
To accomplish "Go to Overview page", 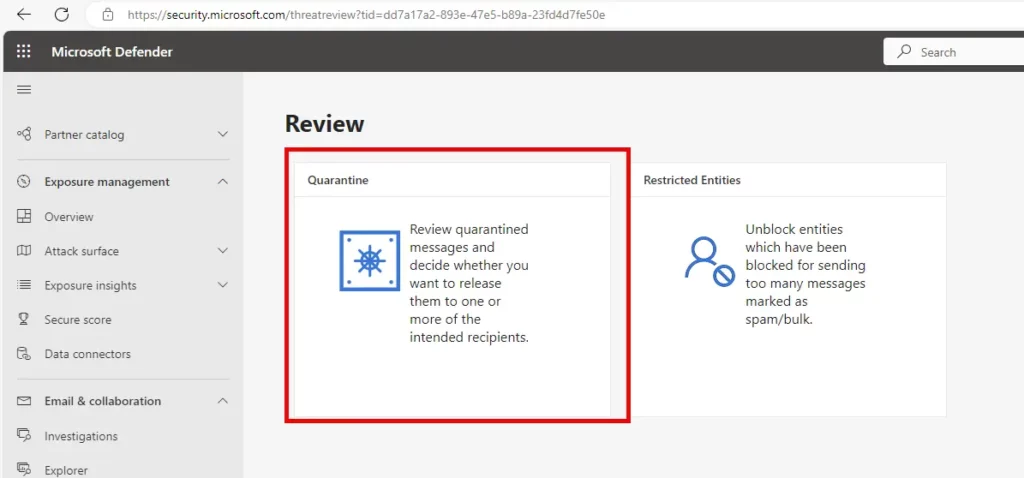I will click(69, 217).
